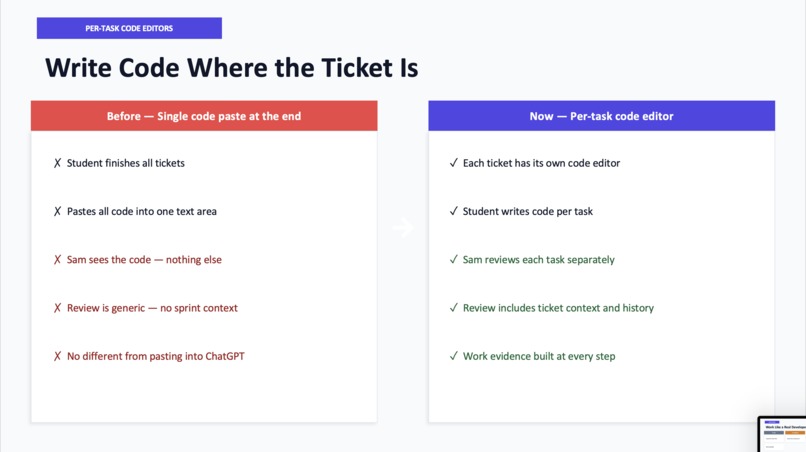Screen dimensions: 806x452
Task: Click the checkmark beside Review includes ticket context
Action: pyautogui.click(x=453, y=308)
